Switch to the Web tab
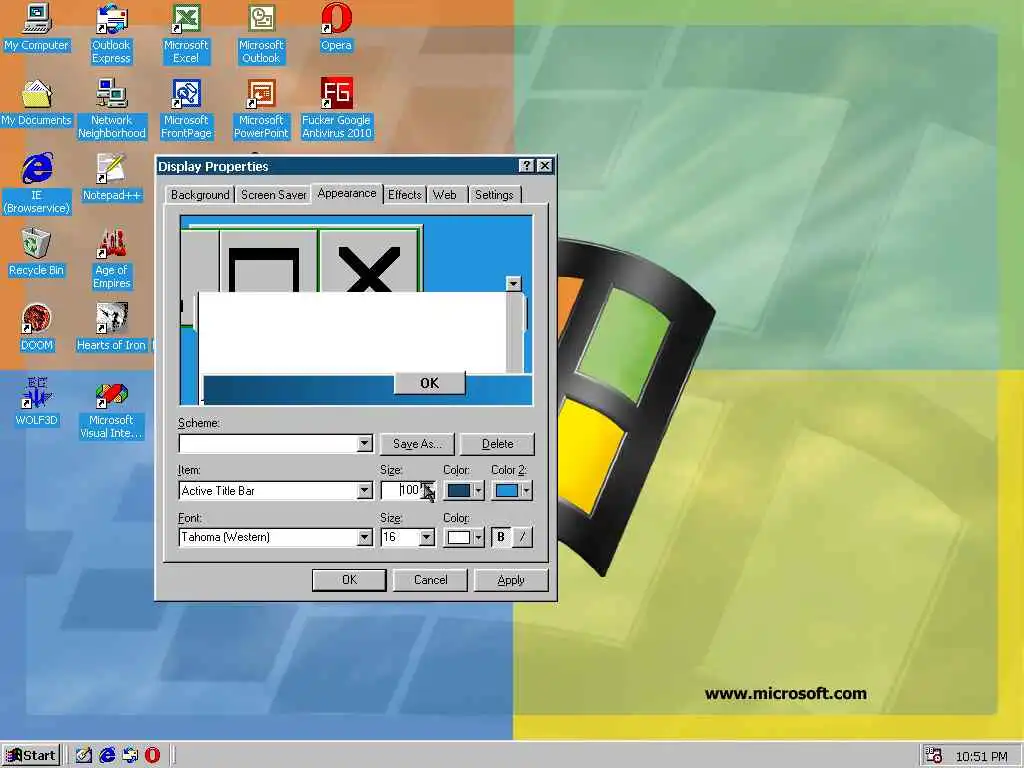The image size is (1024, 768). click(x=445, y=195)
